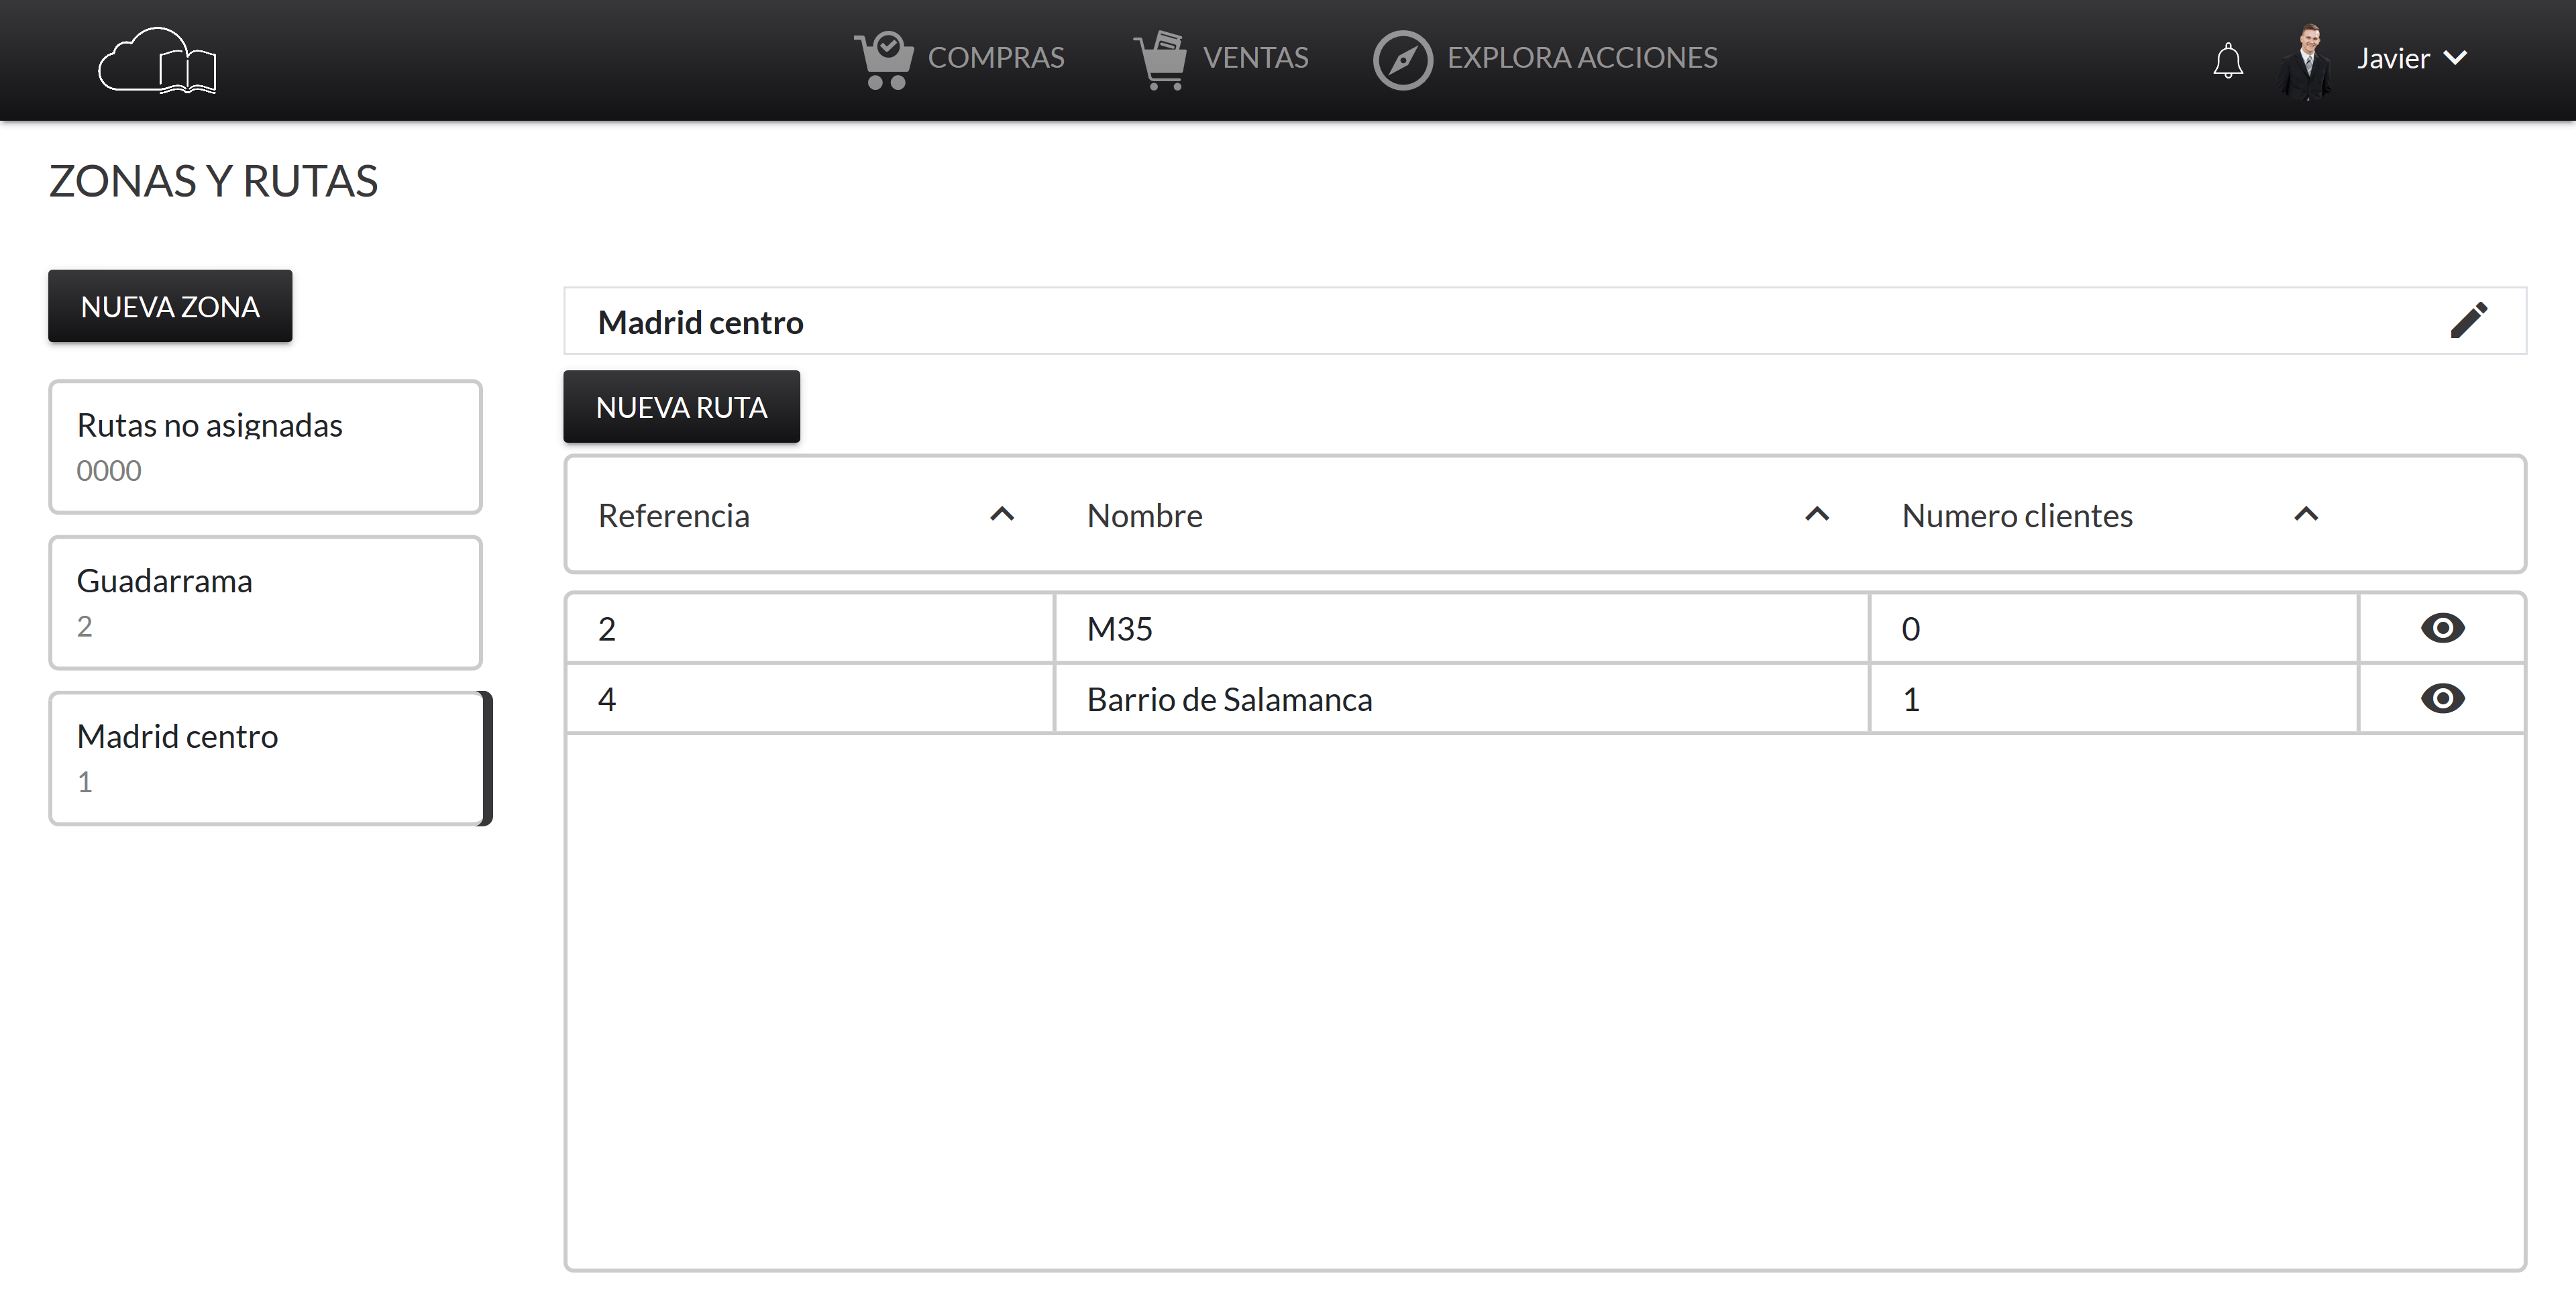Sort by Nombre column arrow

[x=1817, y=514]
